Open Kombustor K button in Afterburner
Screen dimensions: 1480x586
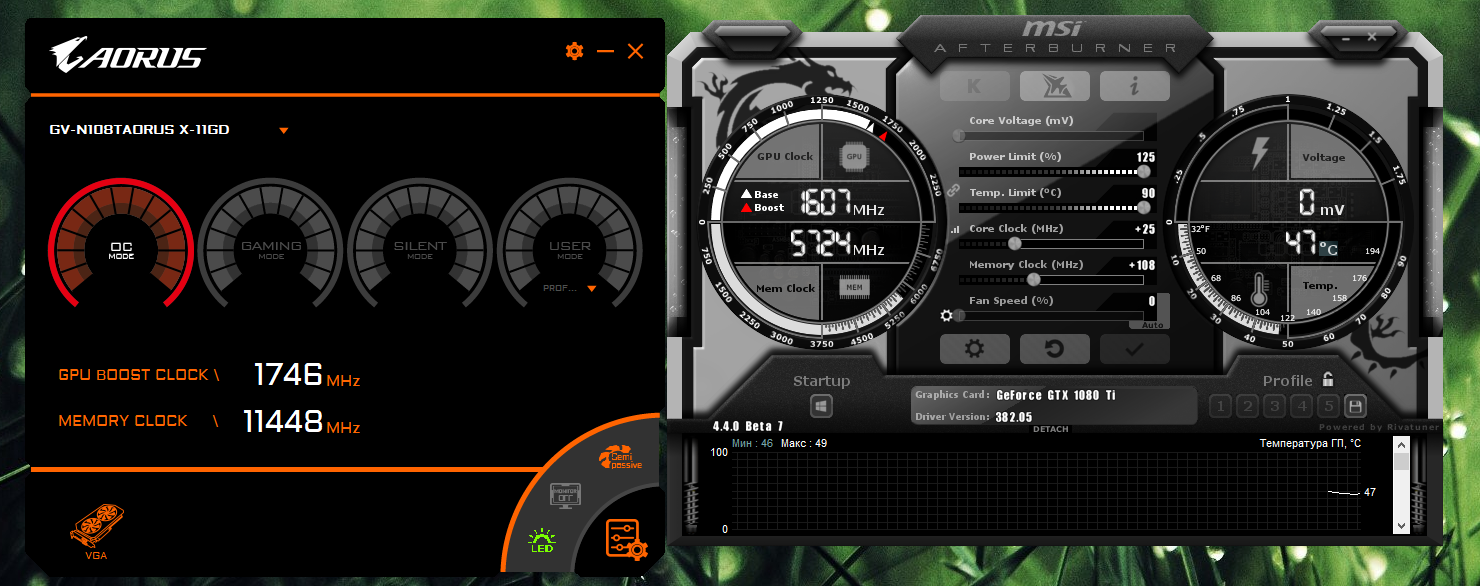pos(975,86)
